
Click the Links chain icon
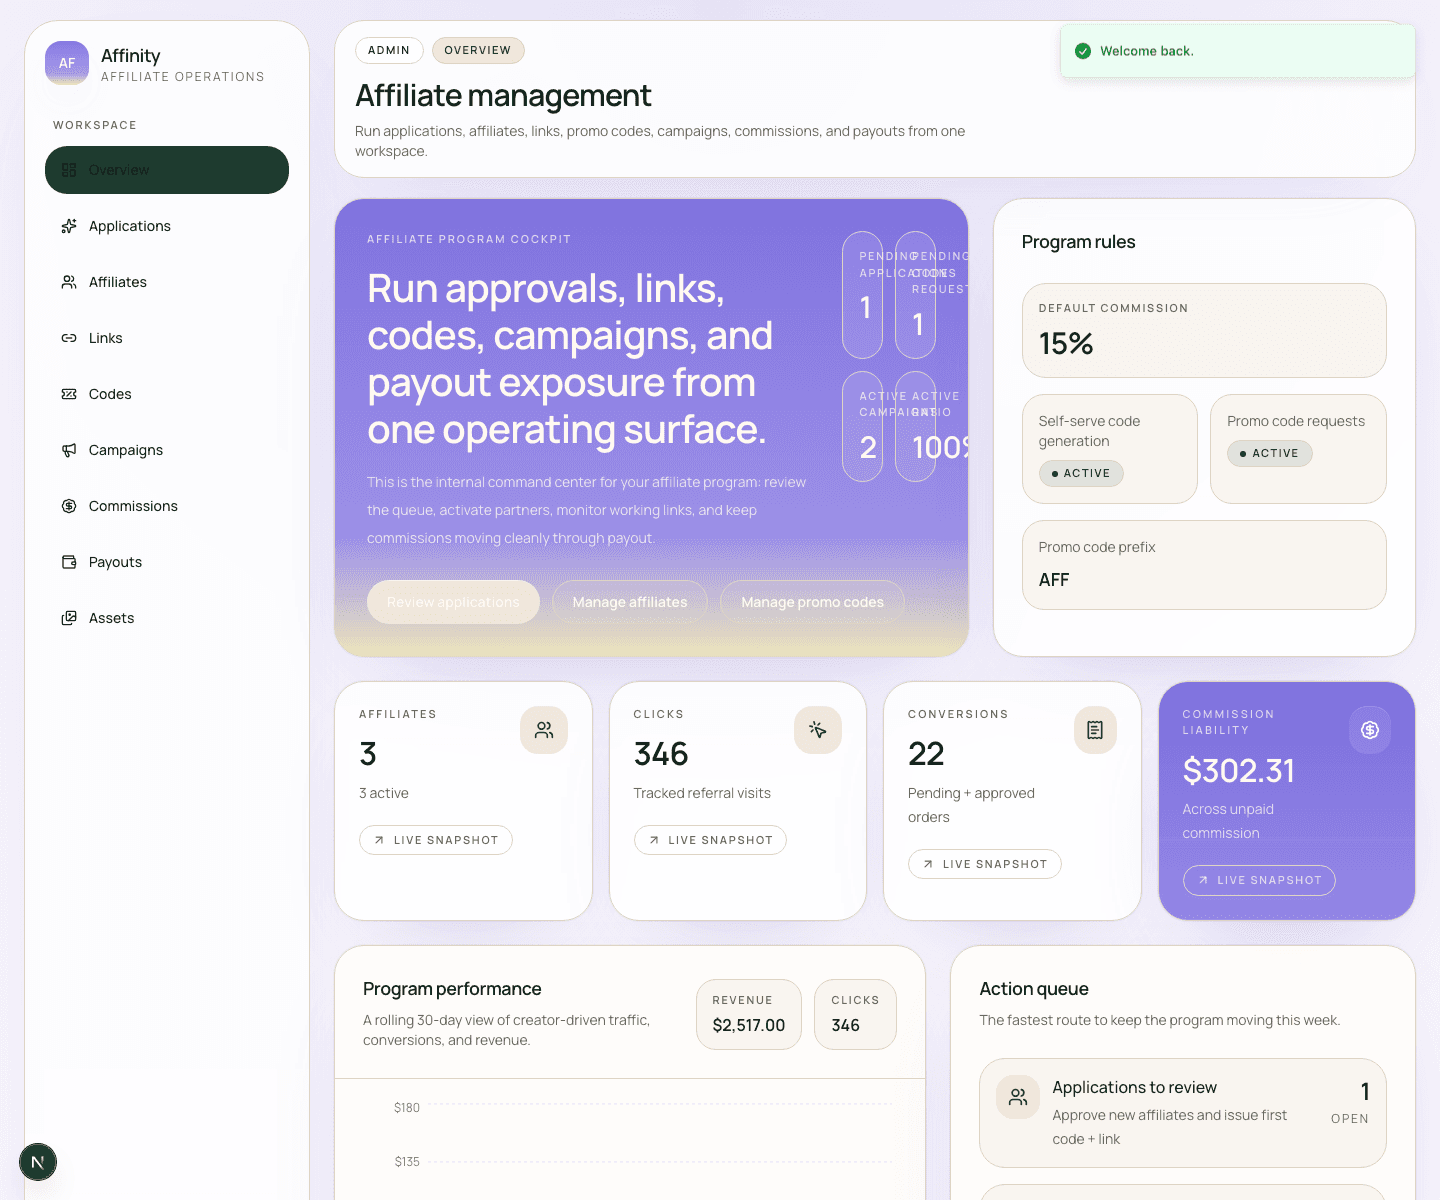(68, 338)
